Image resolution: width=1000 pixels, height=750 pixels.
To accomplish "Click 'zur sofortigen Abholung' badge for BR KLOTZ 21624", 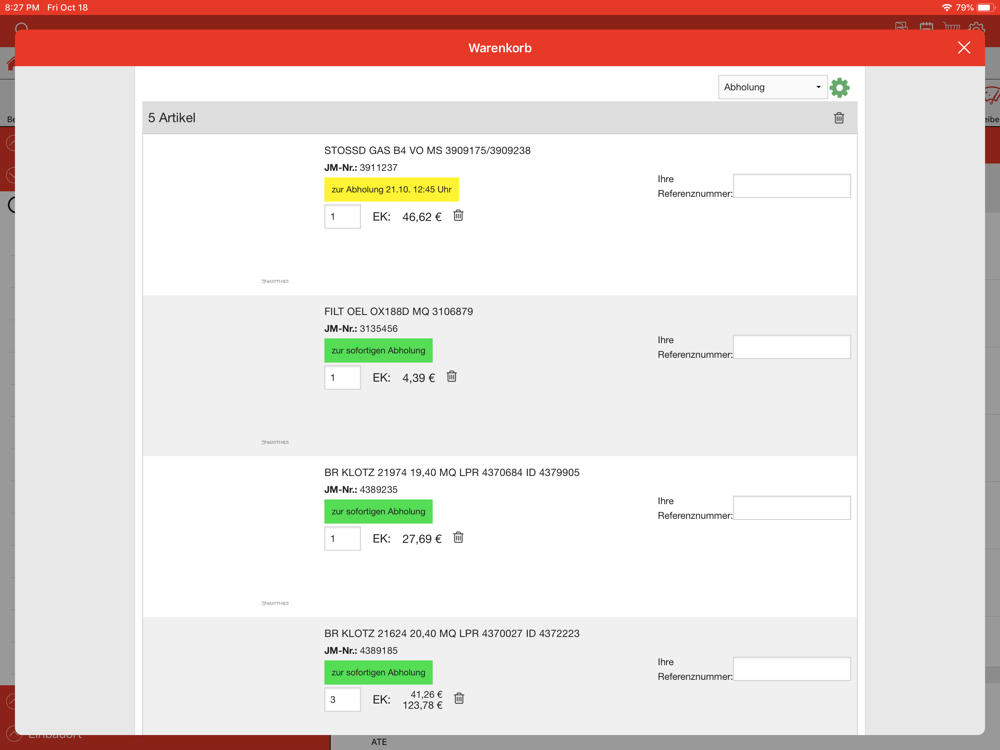I will (378, 672).
